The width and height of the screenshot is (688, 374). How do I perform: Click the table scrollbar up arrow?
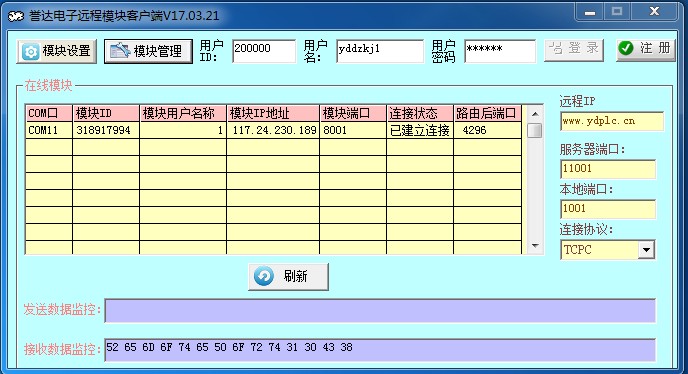(x=535, y=114)
